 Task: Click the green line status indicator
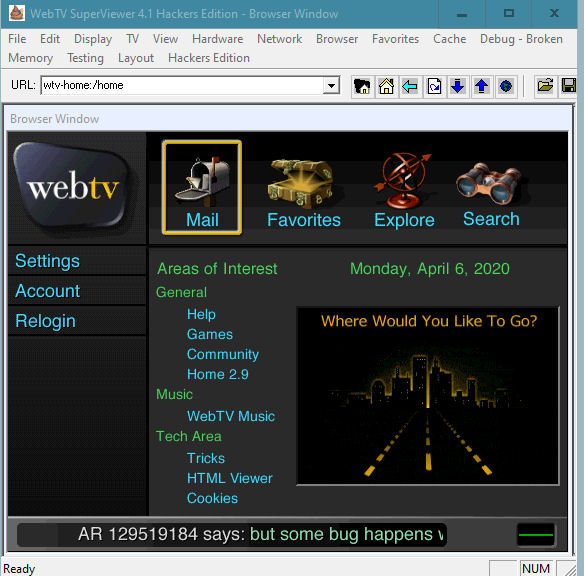click(536, 535)
